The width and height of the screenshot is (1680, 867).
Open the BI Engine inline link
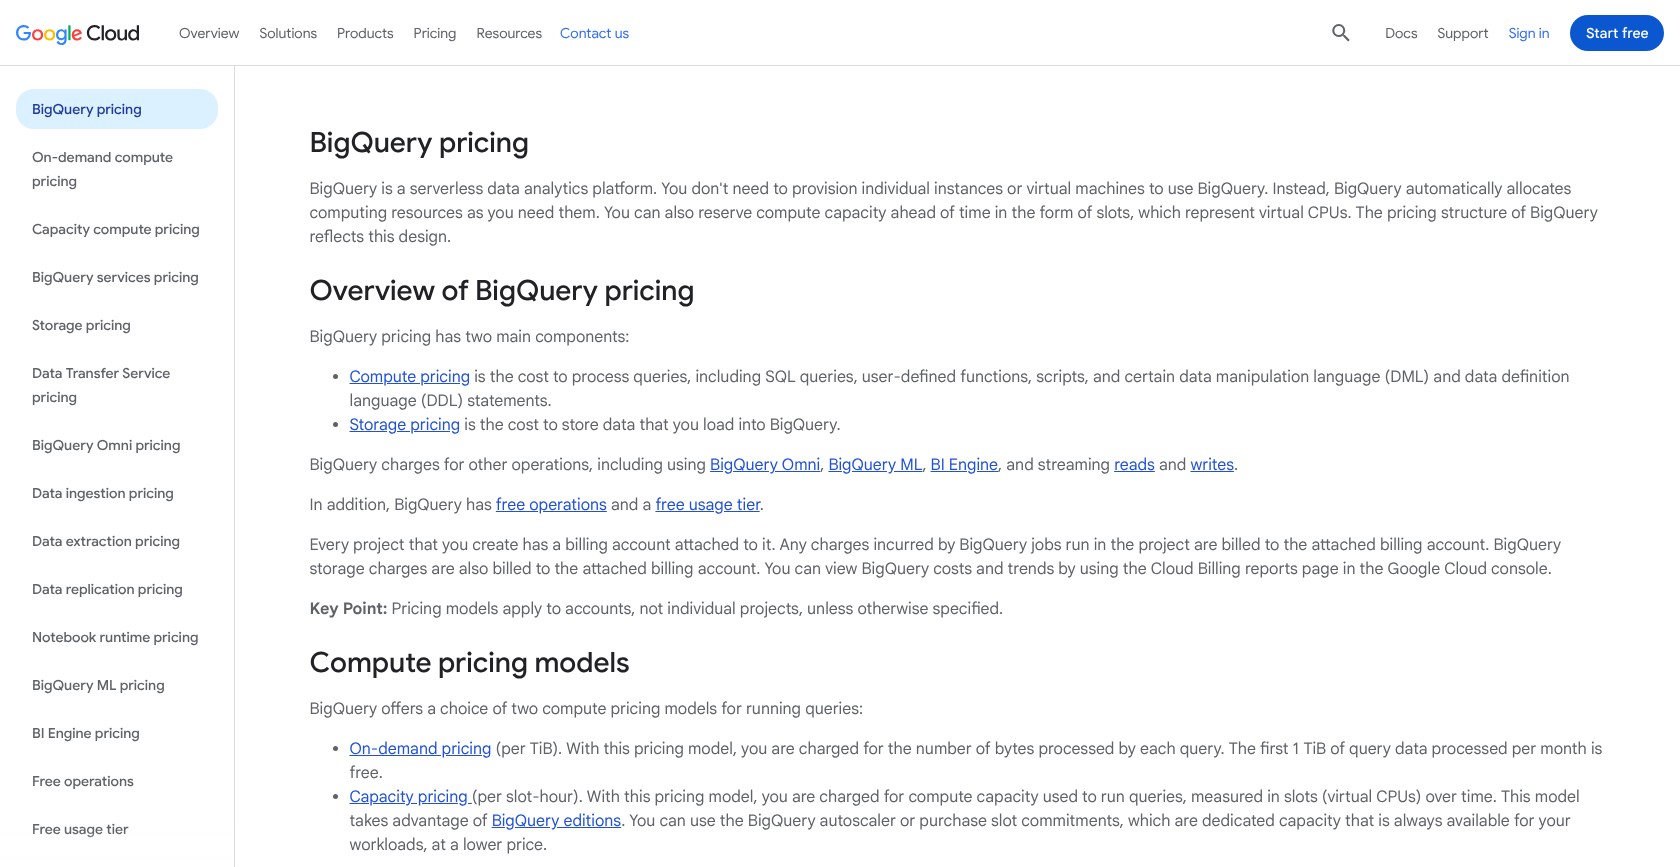[x=964, y=464]
